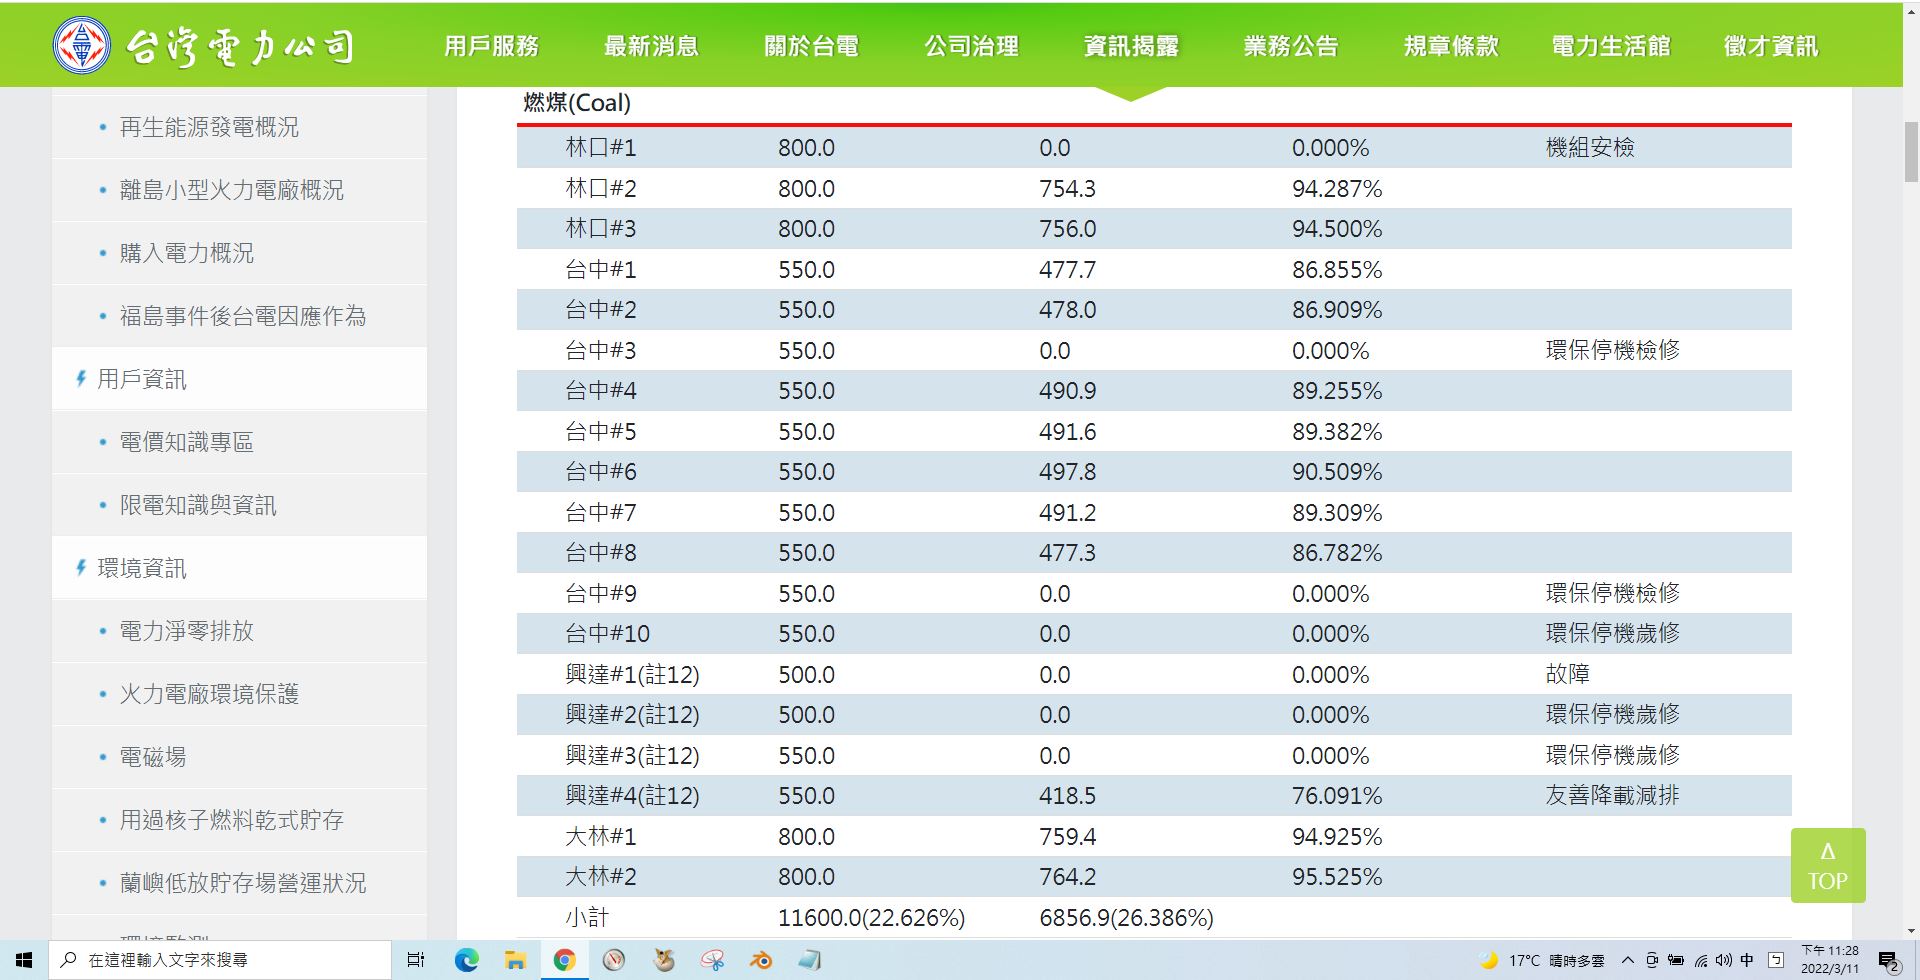This screenshot has height=980, width=1920.
Task: Open the 關於台電 menu
Action: 811,46
